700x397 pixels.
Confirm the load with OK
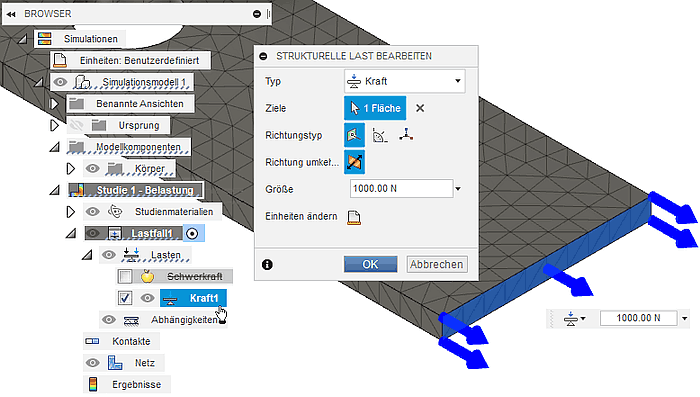[371, 264]
